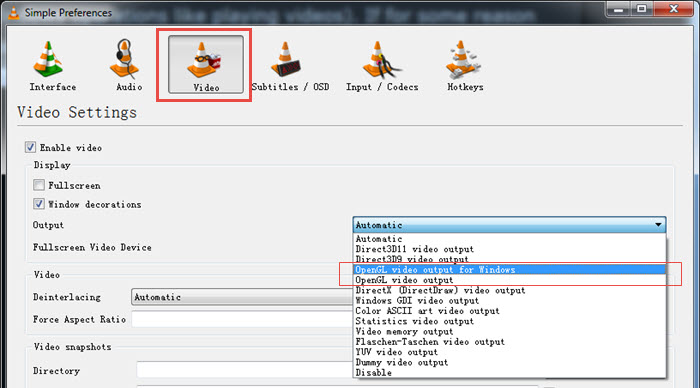The width and height of the screenshot is (700, 388).
Task: Toggle the Window decorations checkbox
Action: tap(39, 204)
